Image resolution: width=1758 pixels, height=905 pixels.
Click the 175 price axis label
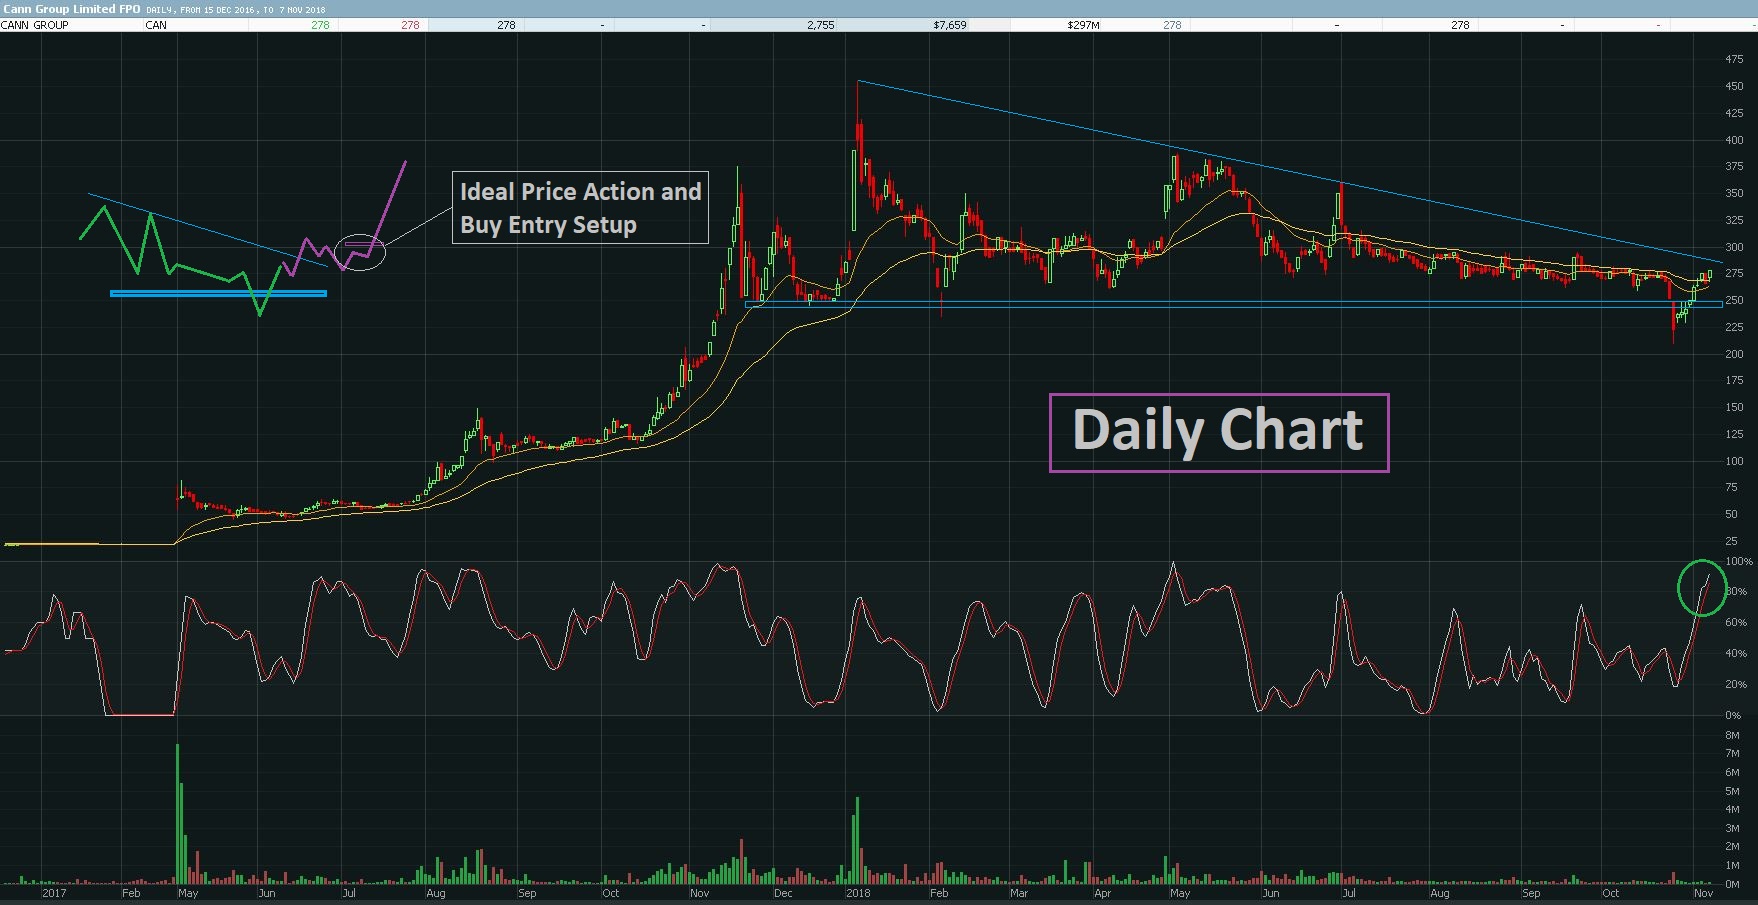(1734, 381)
